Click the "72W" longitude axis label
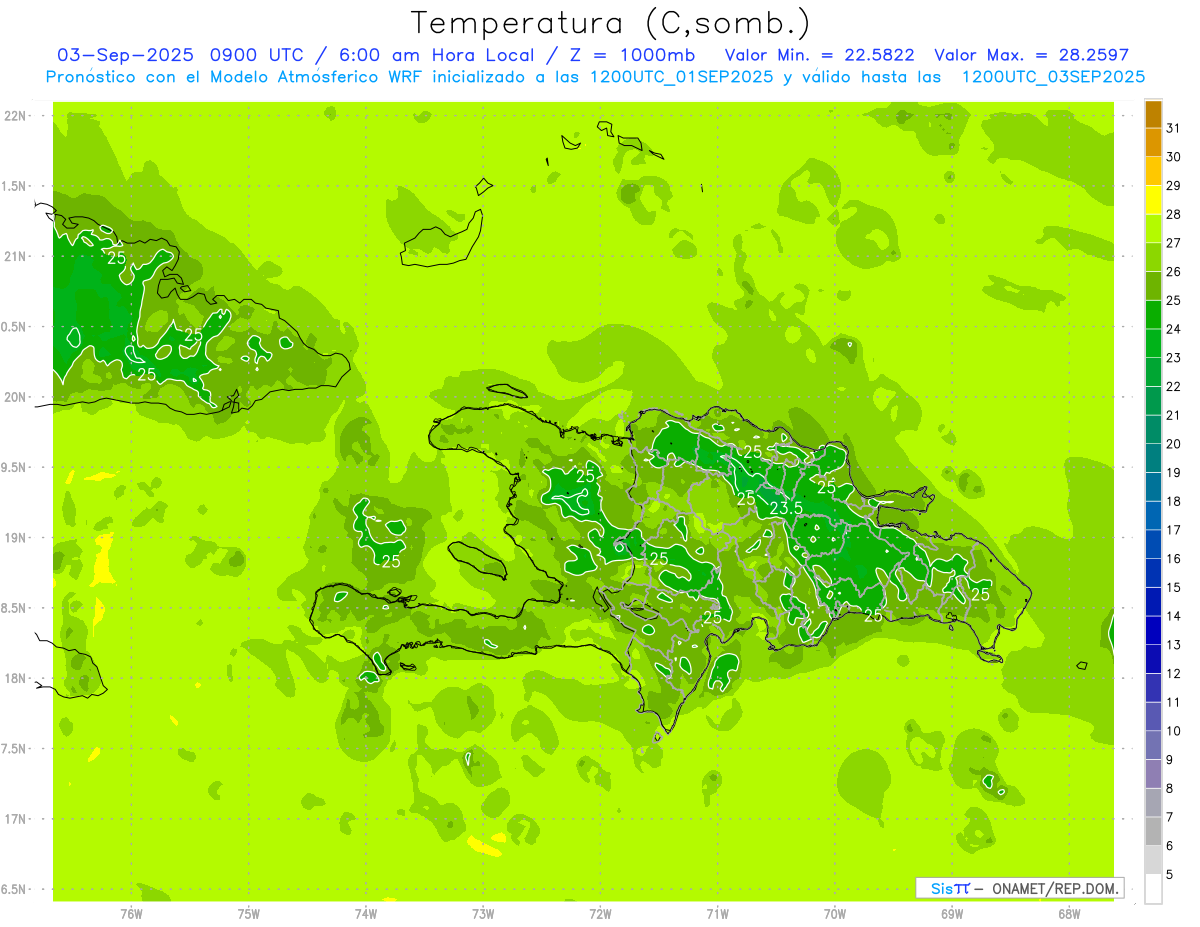Viewport: 1200px width, 927px height. (600, 914)
